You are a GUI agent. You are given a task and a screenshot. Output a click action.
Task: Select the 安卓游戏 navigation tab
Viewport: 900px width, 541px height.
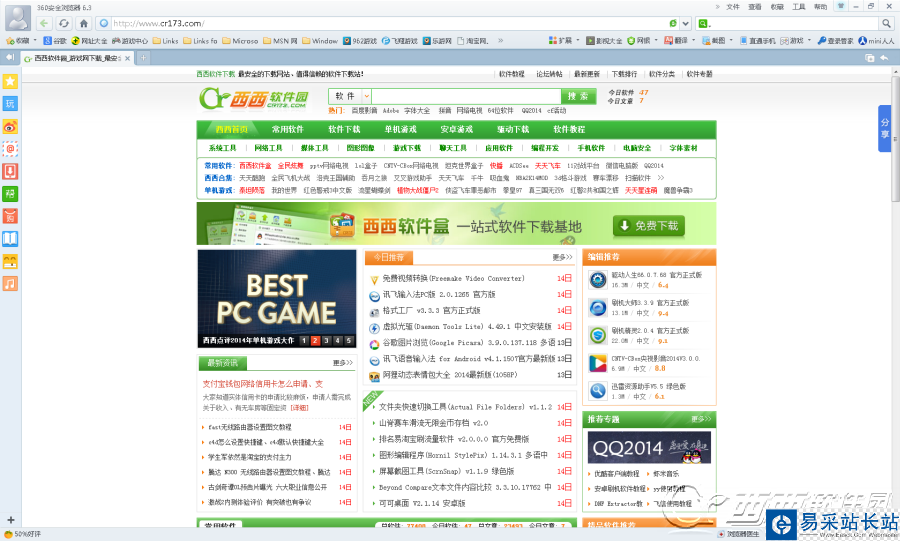point(456,129)
